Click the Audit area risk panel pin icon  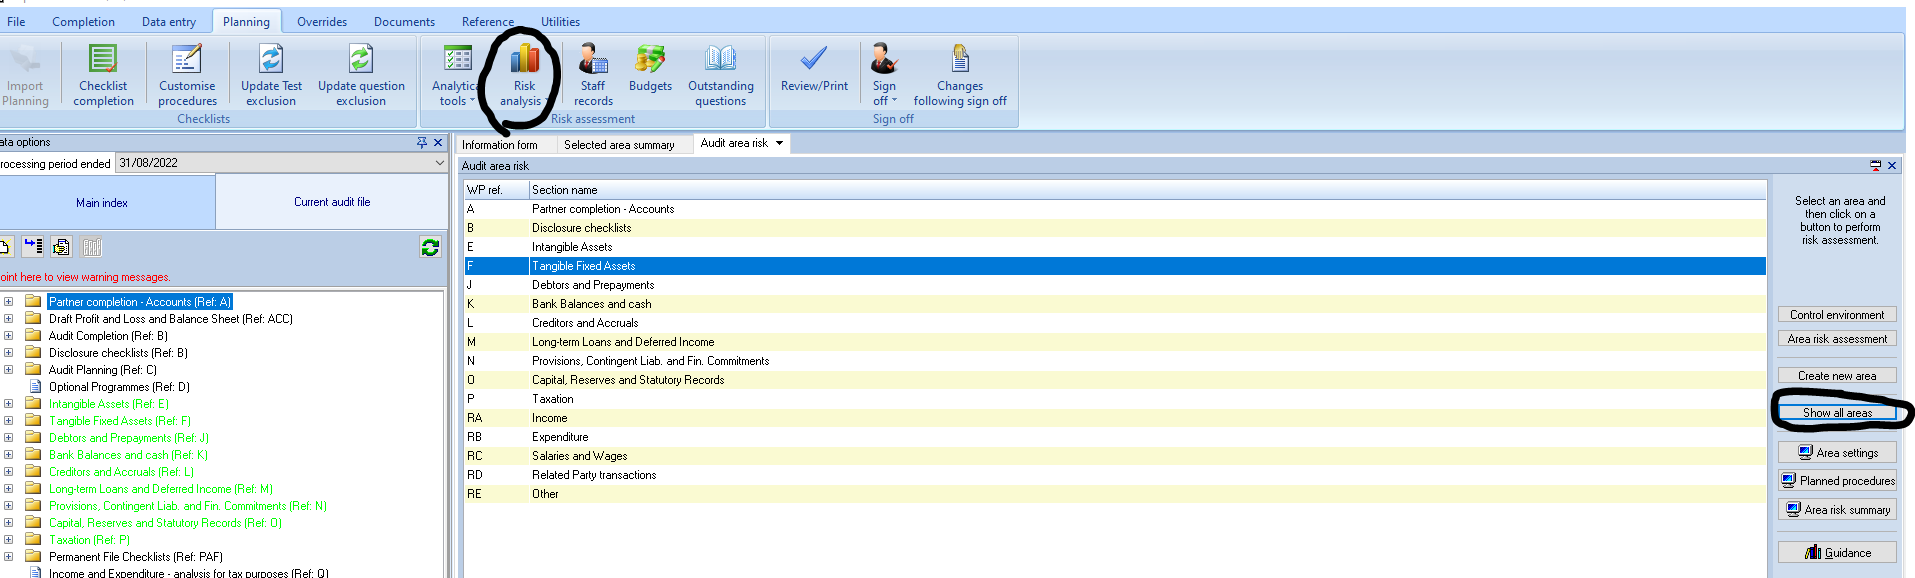pyautogui.click(x=1875, y=166)
